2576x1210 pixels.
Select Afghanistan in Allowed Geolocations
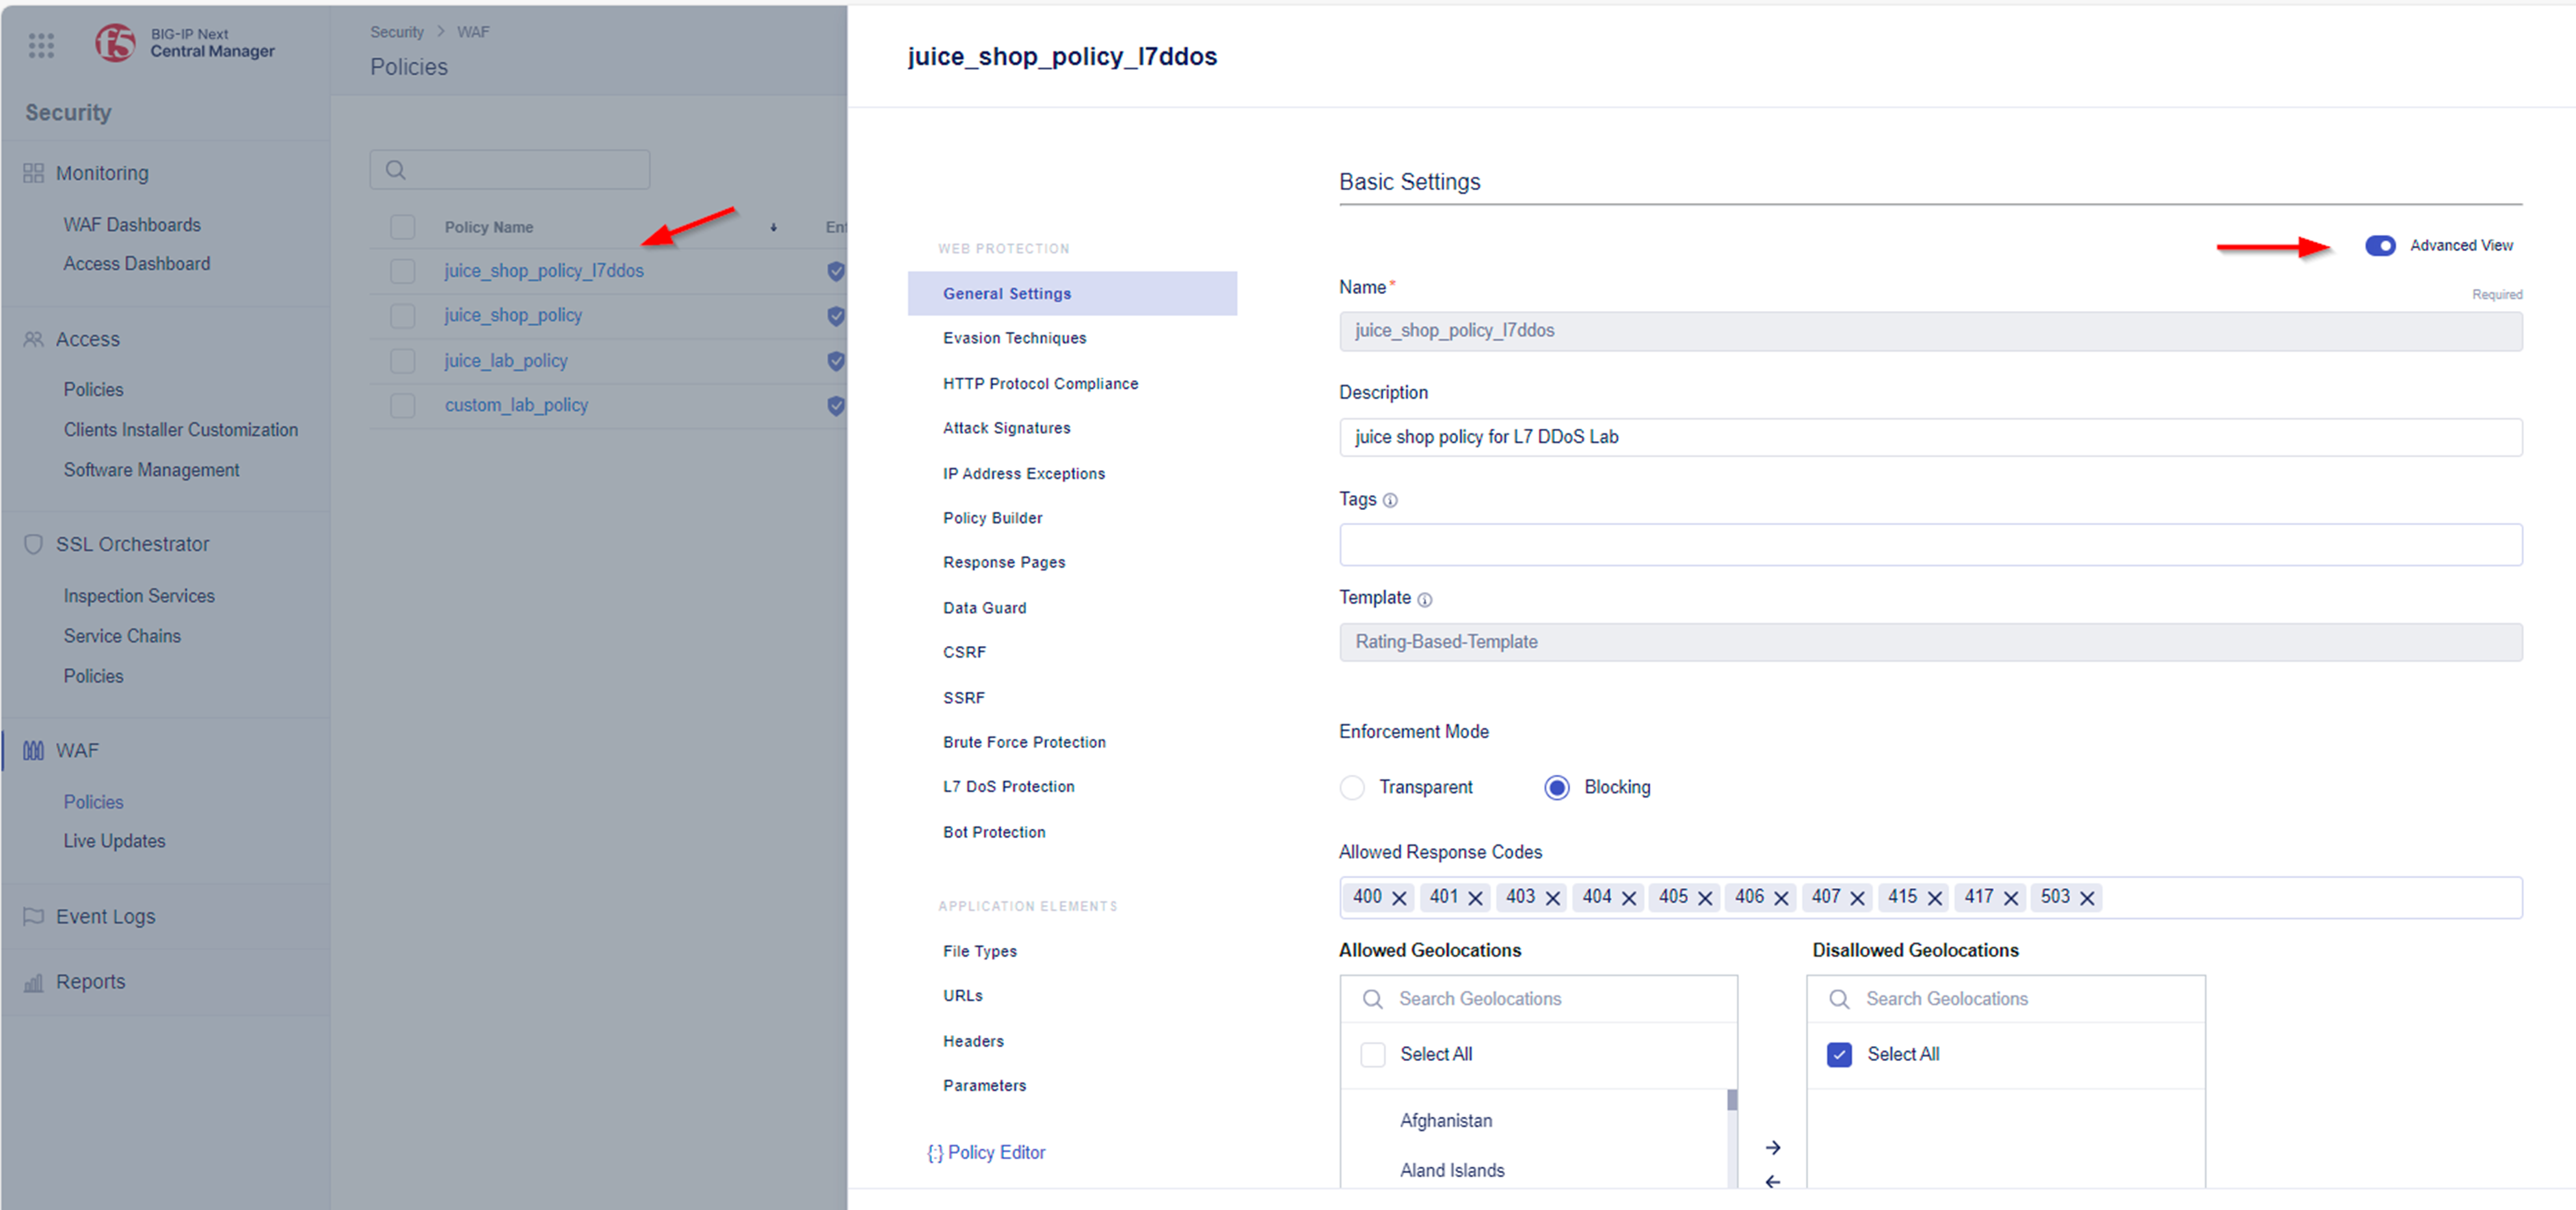pyautogui.click(x=1446, y=1121)
